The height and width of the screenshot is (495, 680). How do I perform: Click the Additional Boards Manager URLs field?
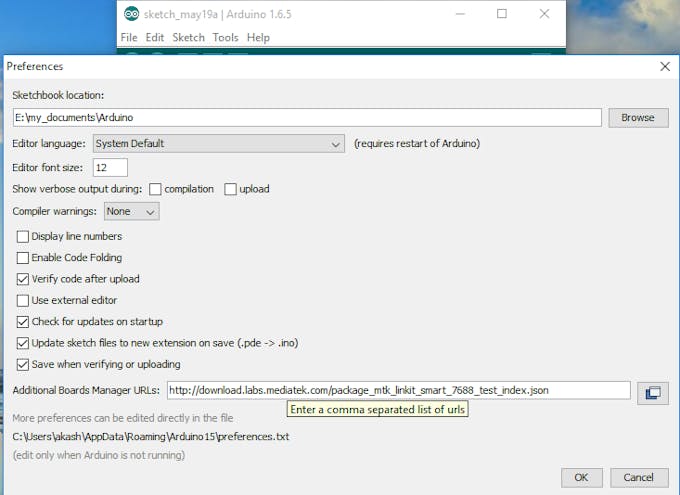(399, 390)
